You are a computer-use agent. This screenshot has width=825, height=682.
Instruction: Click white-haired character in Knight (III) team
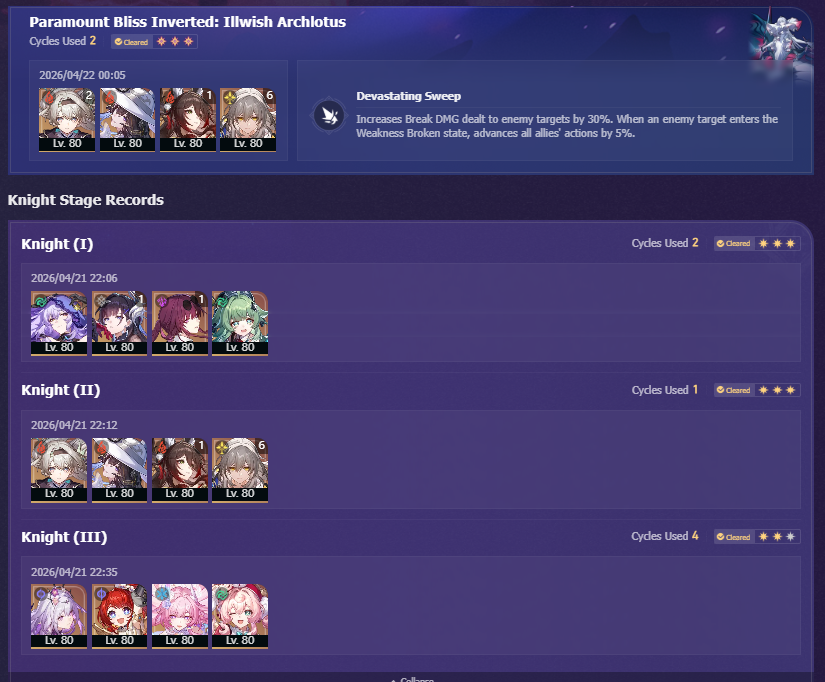coord(59,616)
